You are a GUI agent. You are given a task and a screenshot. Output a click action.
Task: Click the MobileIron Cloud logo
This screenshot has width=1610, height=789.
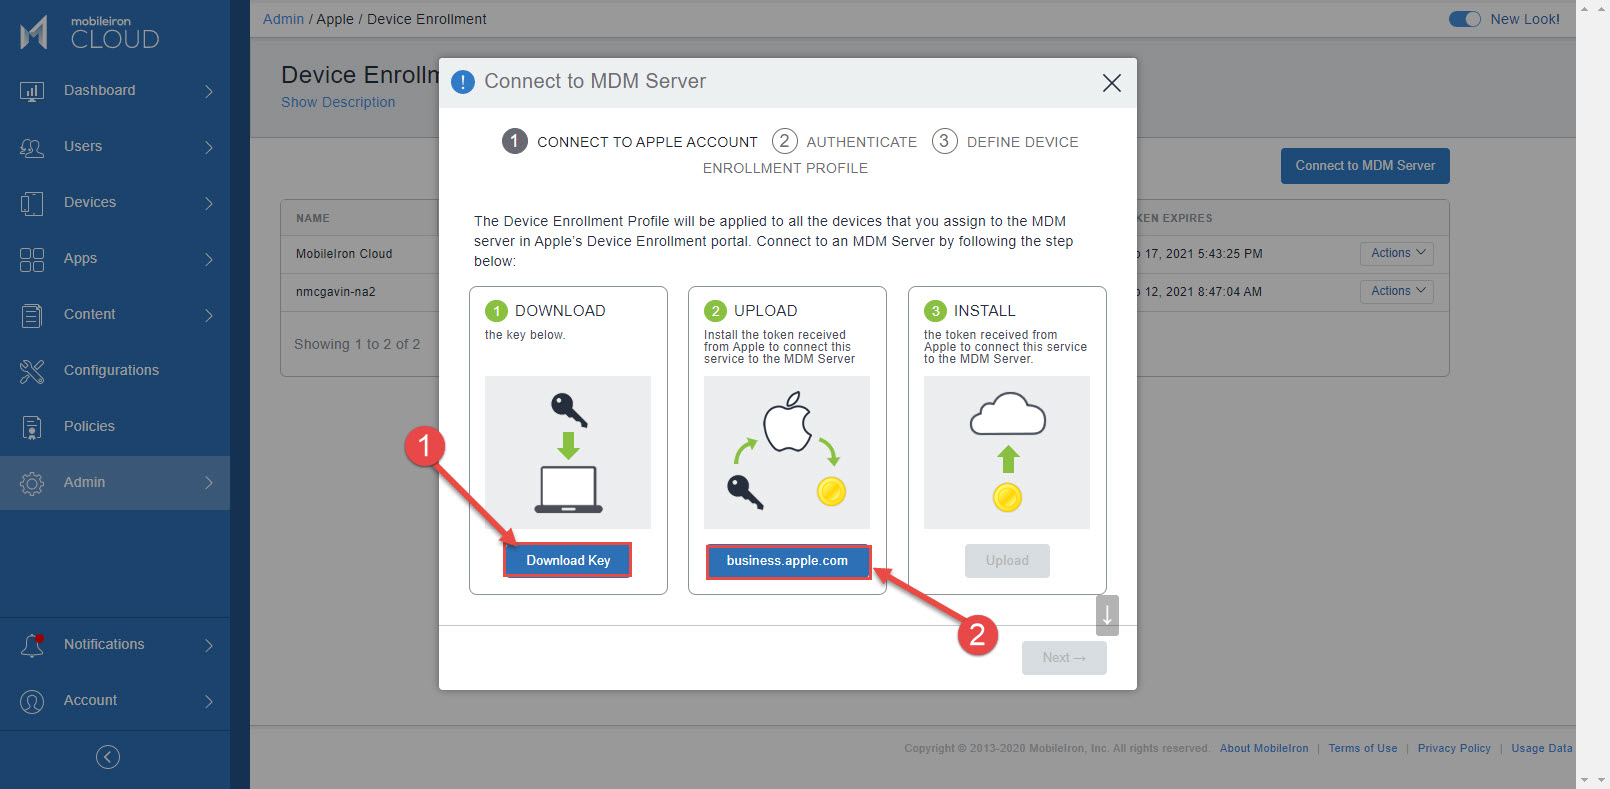pyautogui.click(x=89, y=33)
